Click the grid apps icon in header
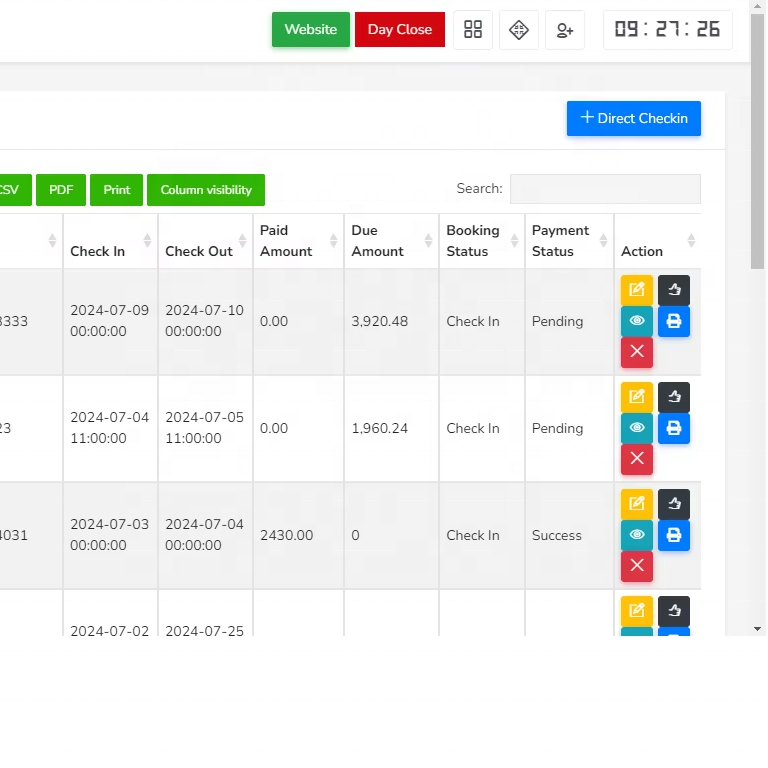768x768 pixels. [473, 30]
